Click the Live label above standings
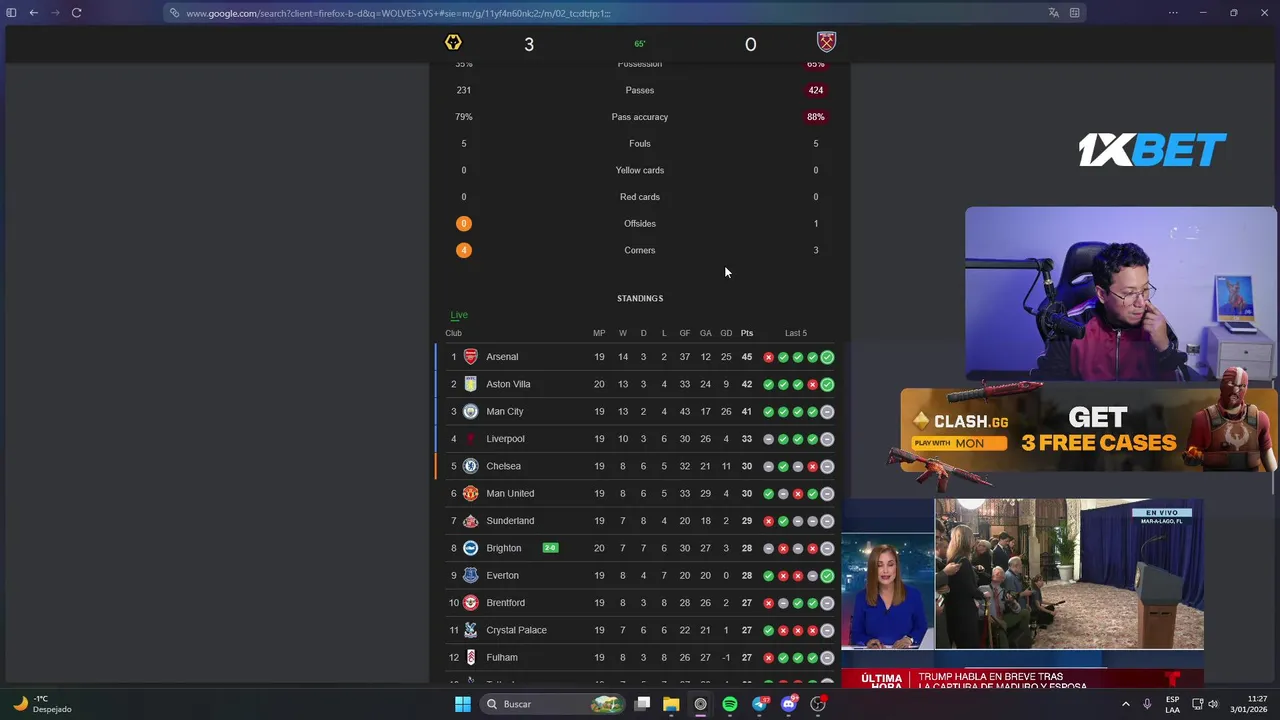 click(459, 315)
